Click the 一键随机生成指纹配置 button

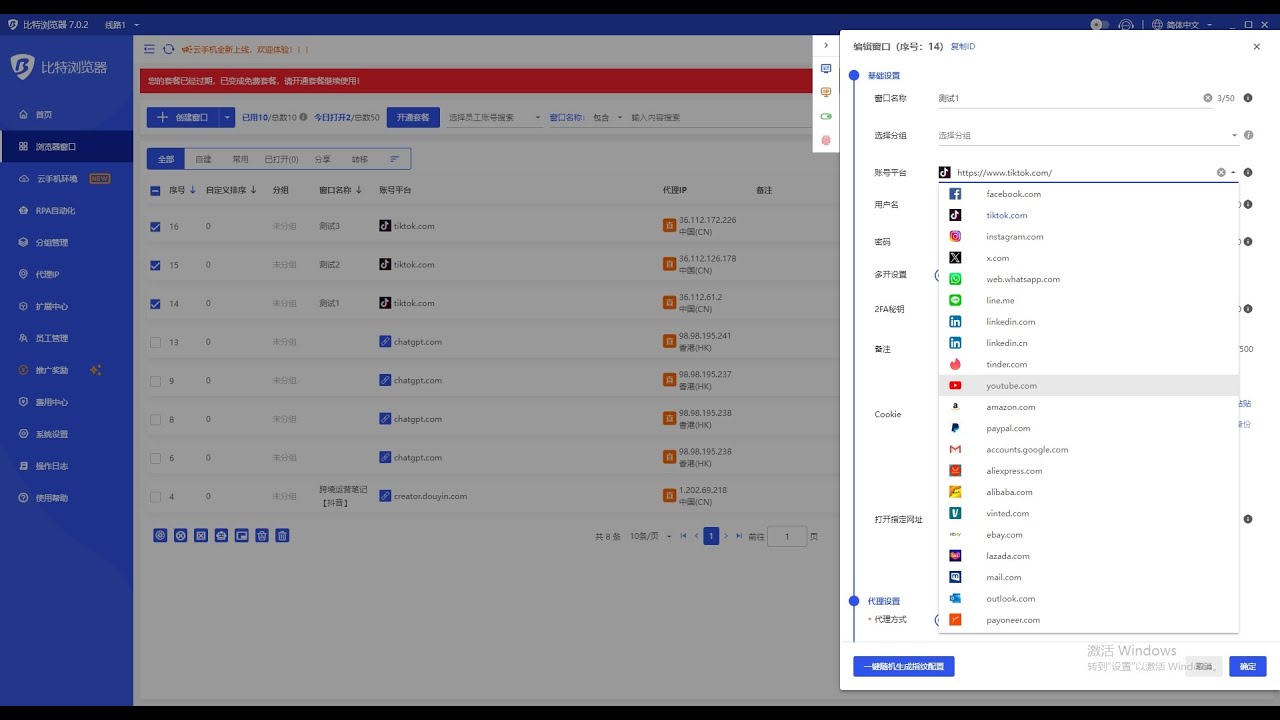(x=903, y=666)
